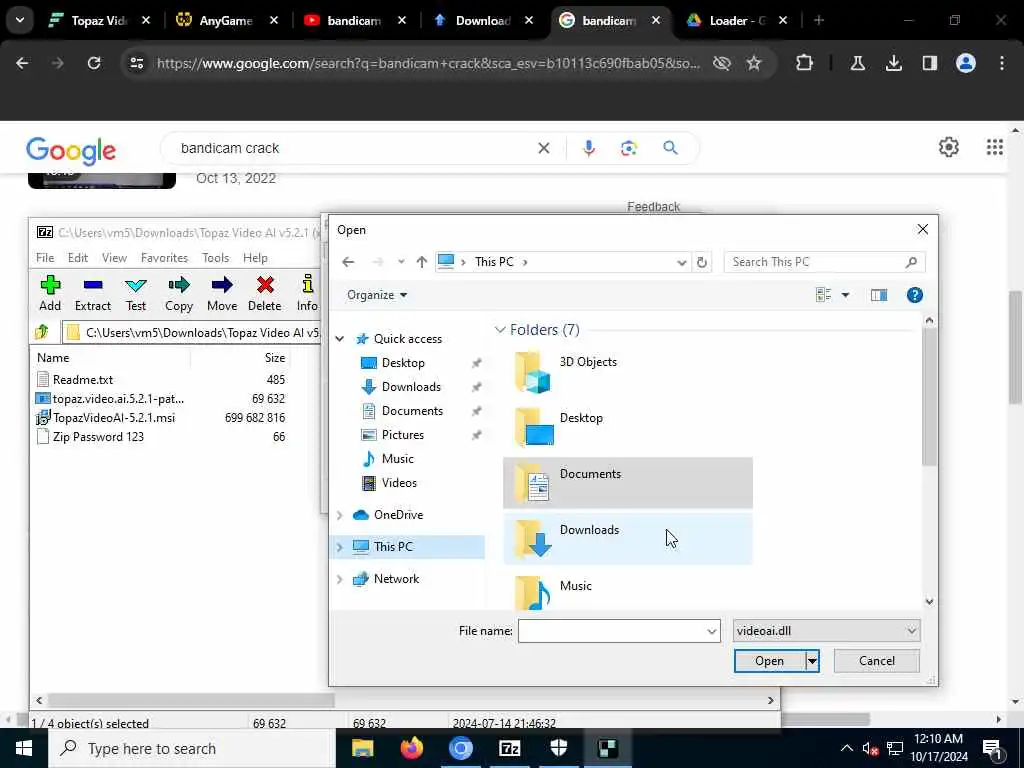Open the View menu in 7-Zip
1024x768 pixels.
(114, 258)
